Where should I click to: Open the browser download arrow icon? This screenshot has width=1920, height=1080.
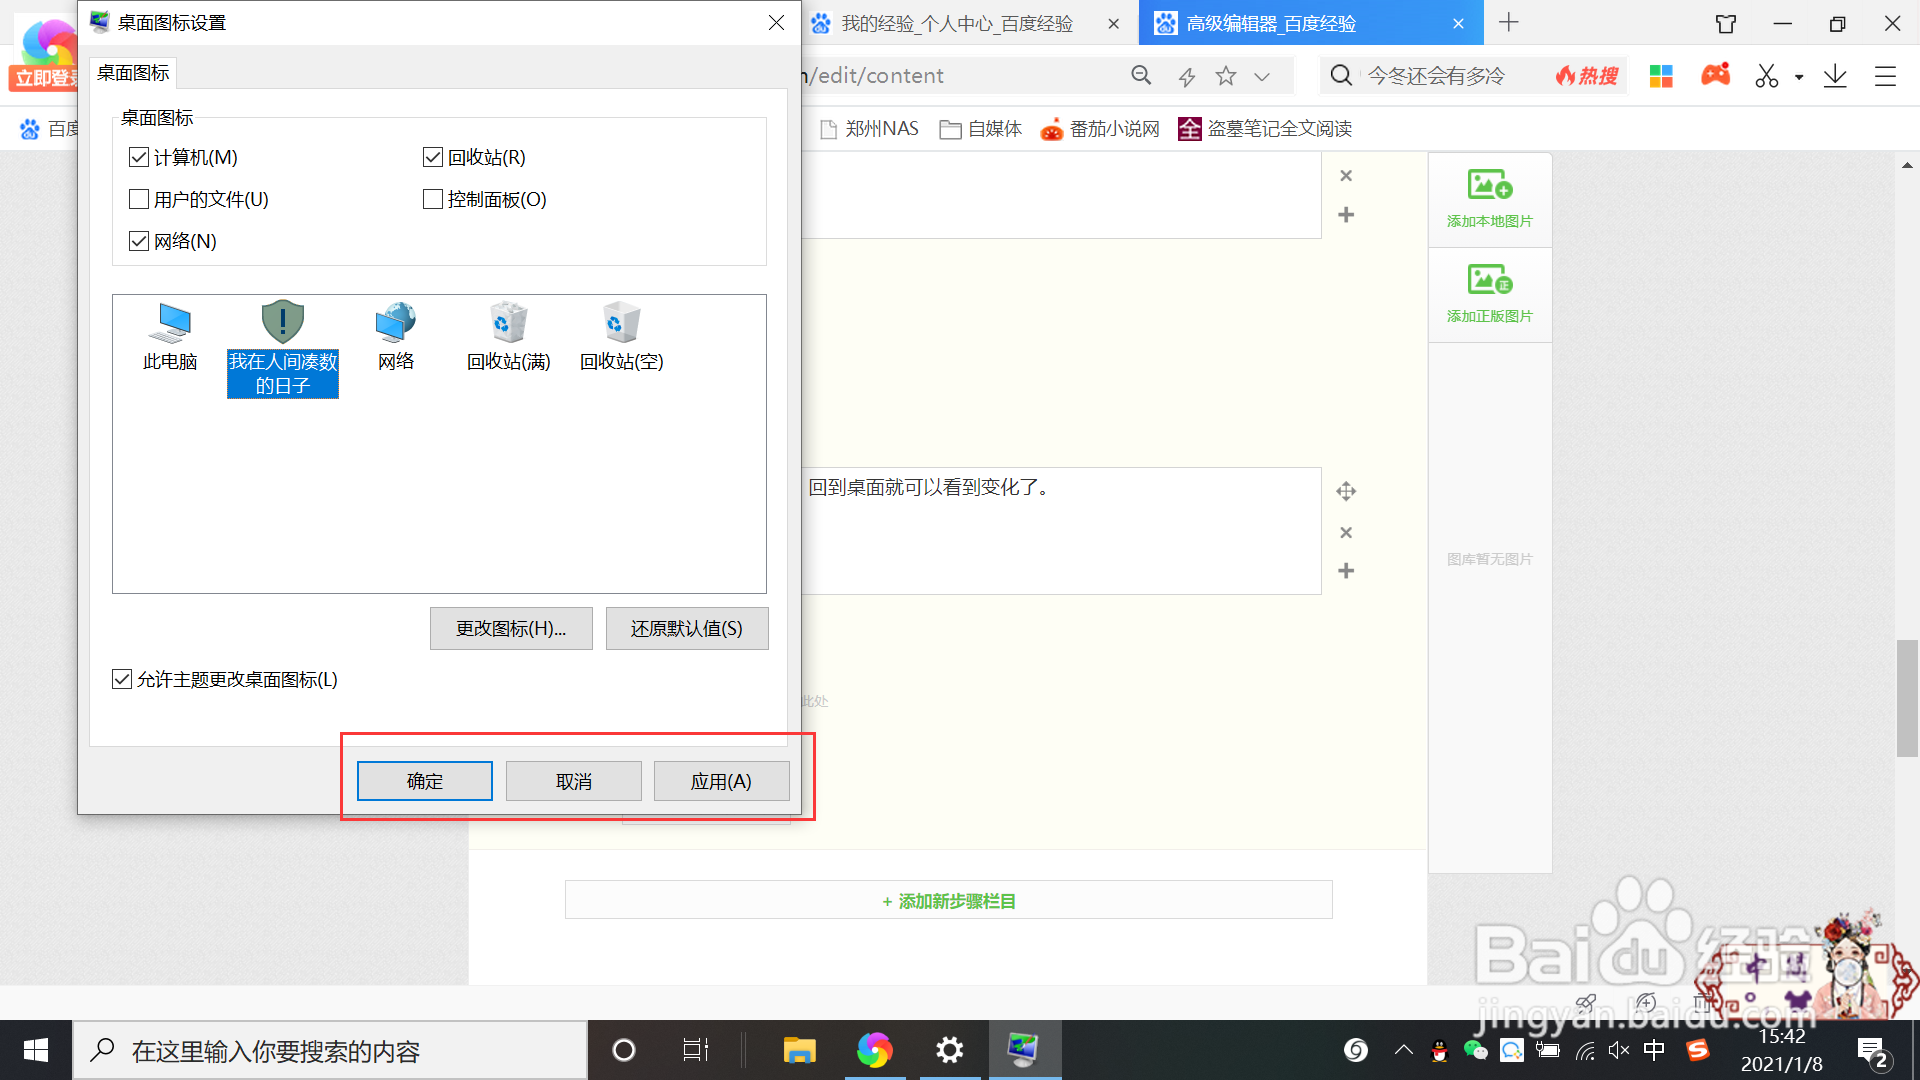(x=1835, y=76)
